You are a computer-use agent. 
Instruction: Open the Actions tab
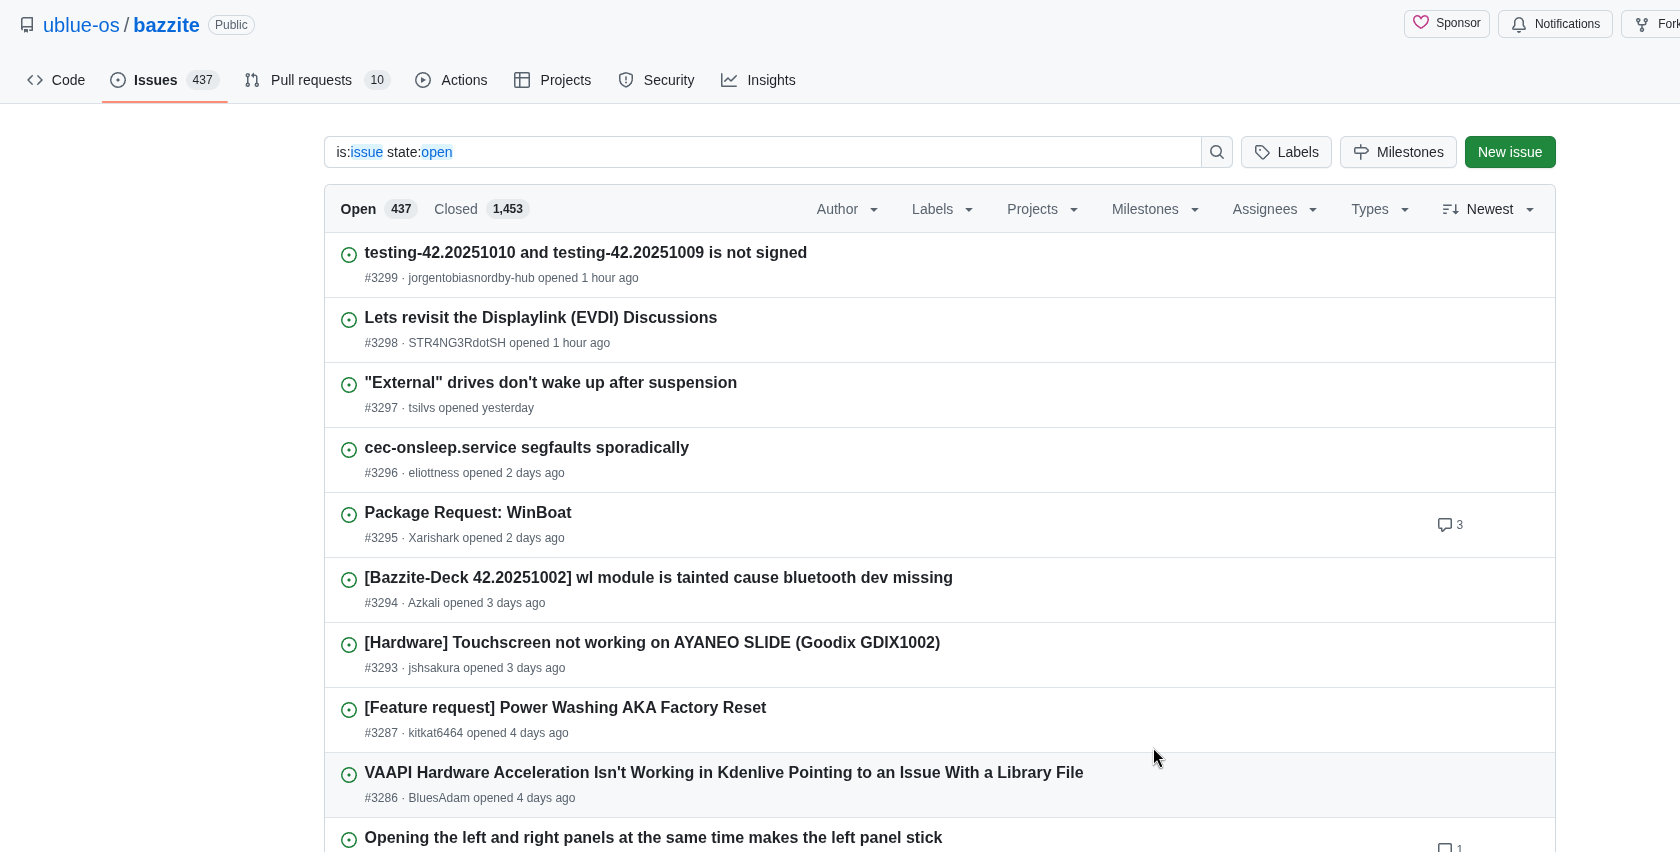[x=451, y=80]
